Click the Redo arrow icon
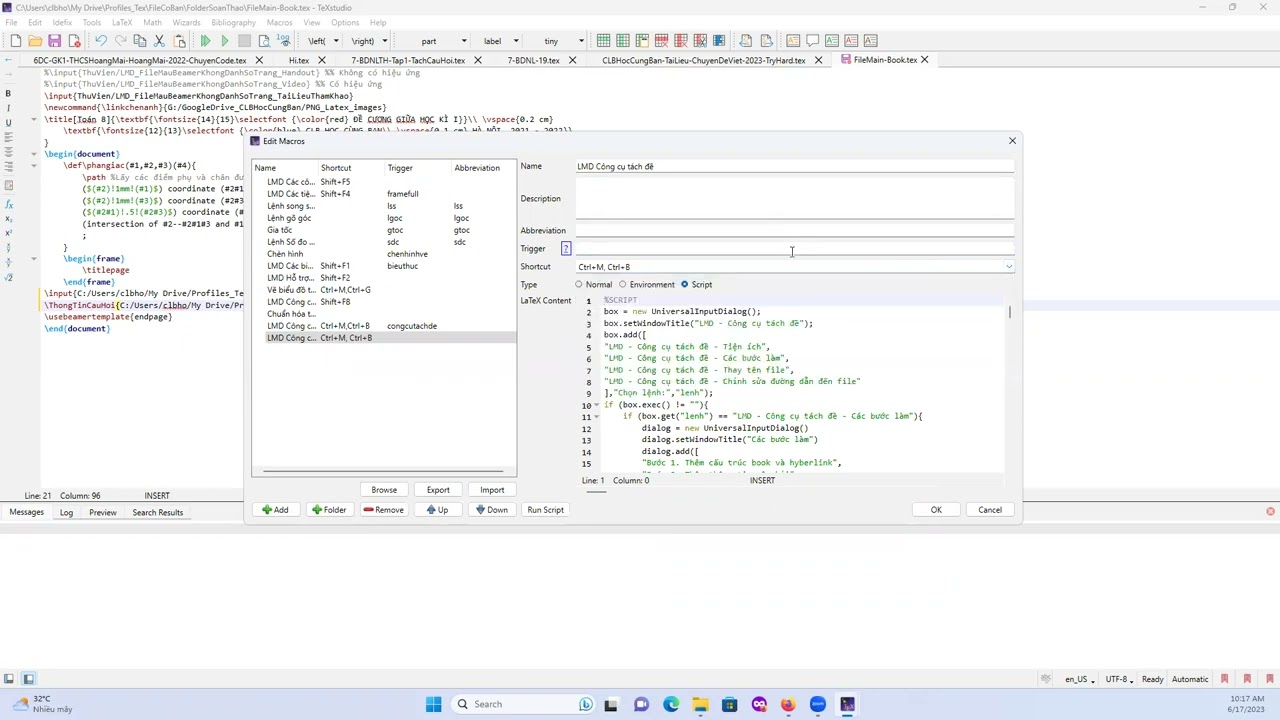The image size is (1280, 720). point(120,41)
